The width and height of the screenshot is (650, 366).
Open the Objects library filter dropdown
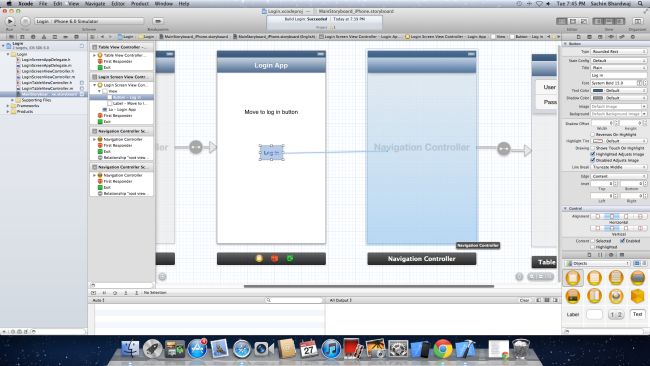click(x=597, y=263)
